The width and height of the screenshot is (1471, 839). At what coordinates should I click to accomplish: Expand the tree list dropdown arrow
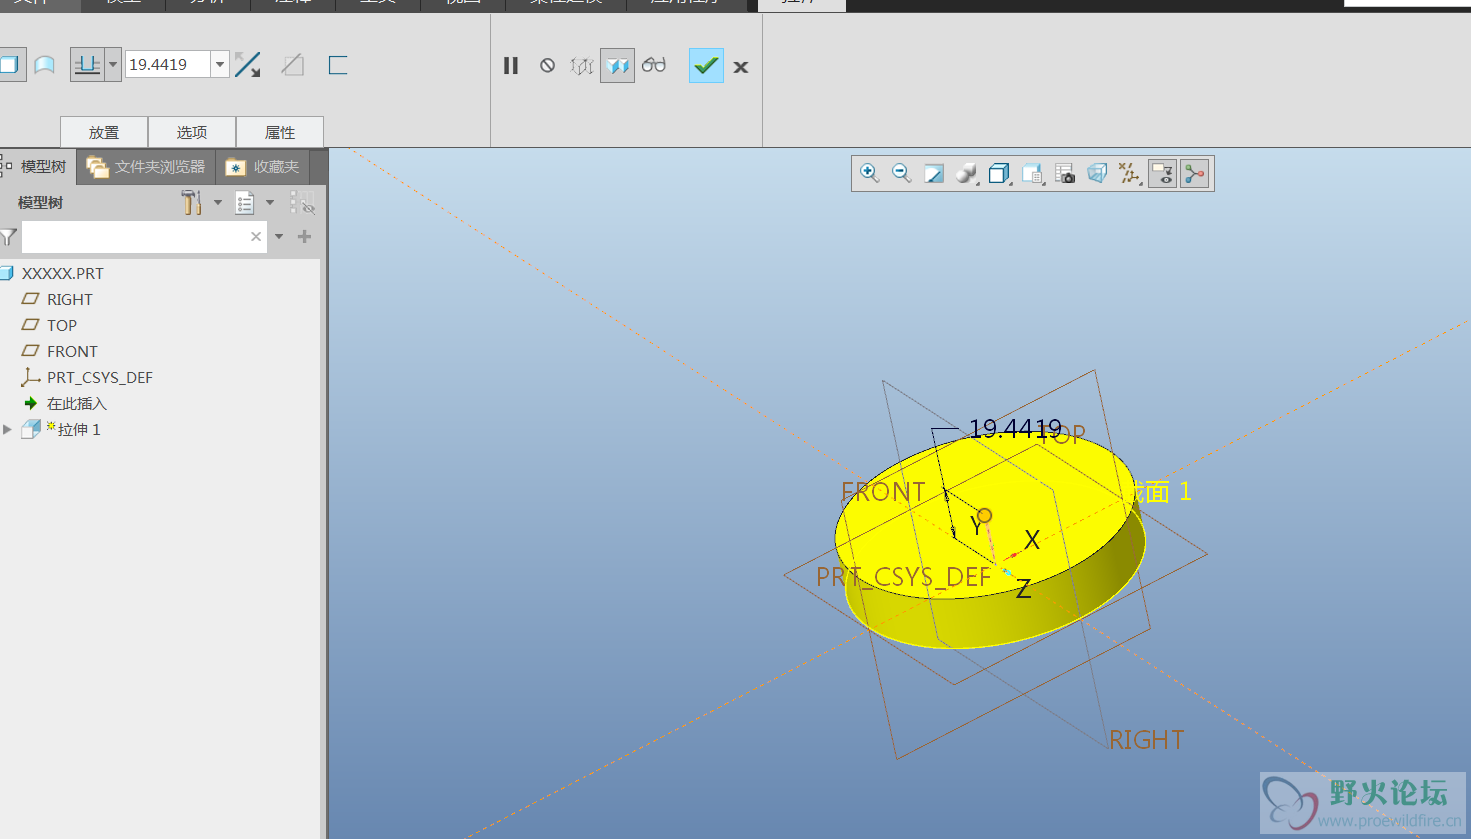(270, 203)
